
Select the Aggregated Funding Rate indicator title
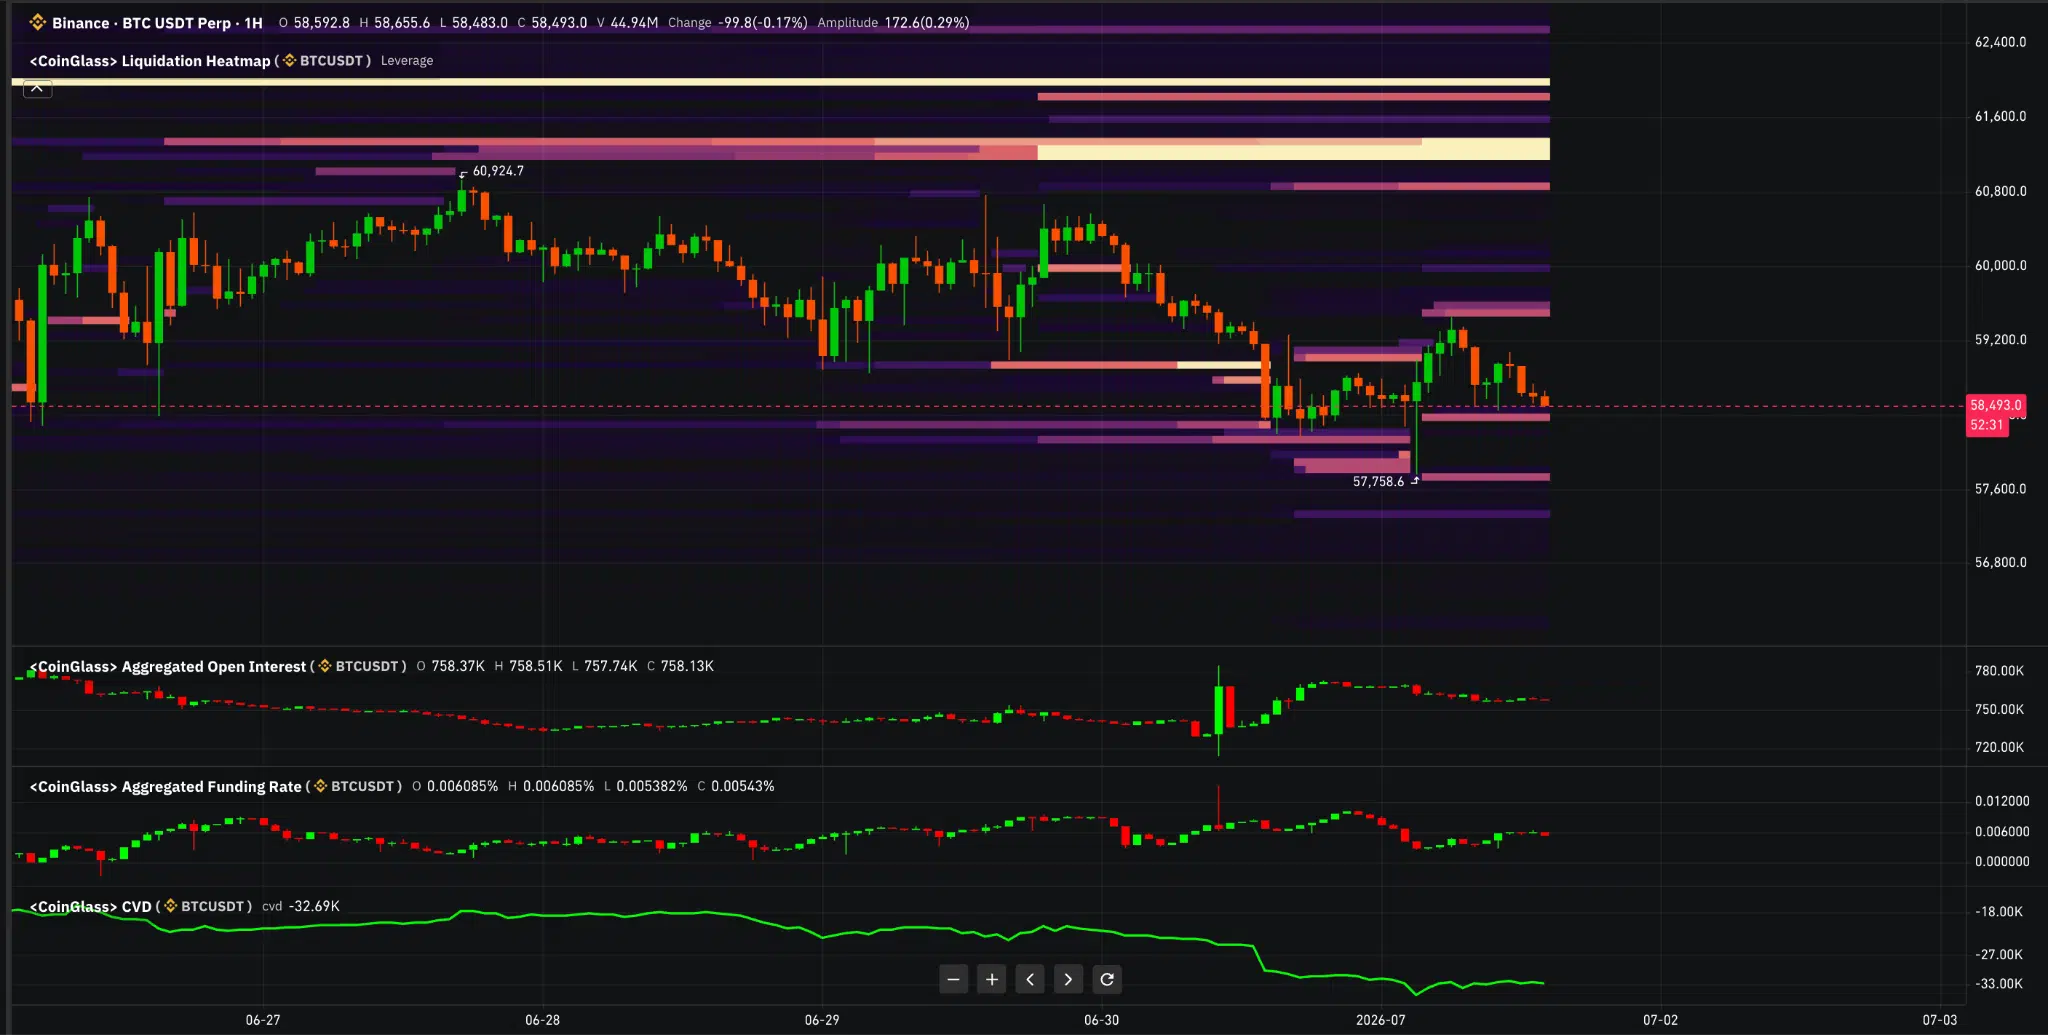[166, 786]
